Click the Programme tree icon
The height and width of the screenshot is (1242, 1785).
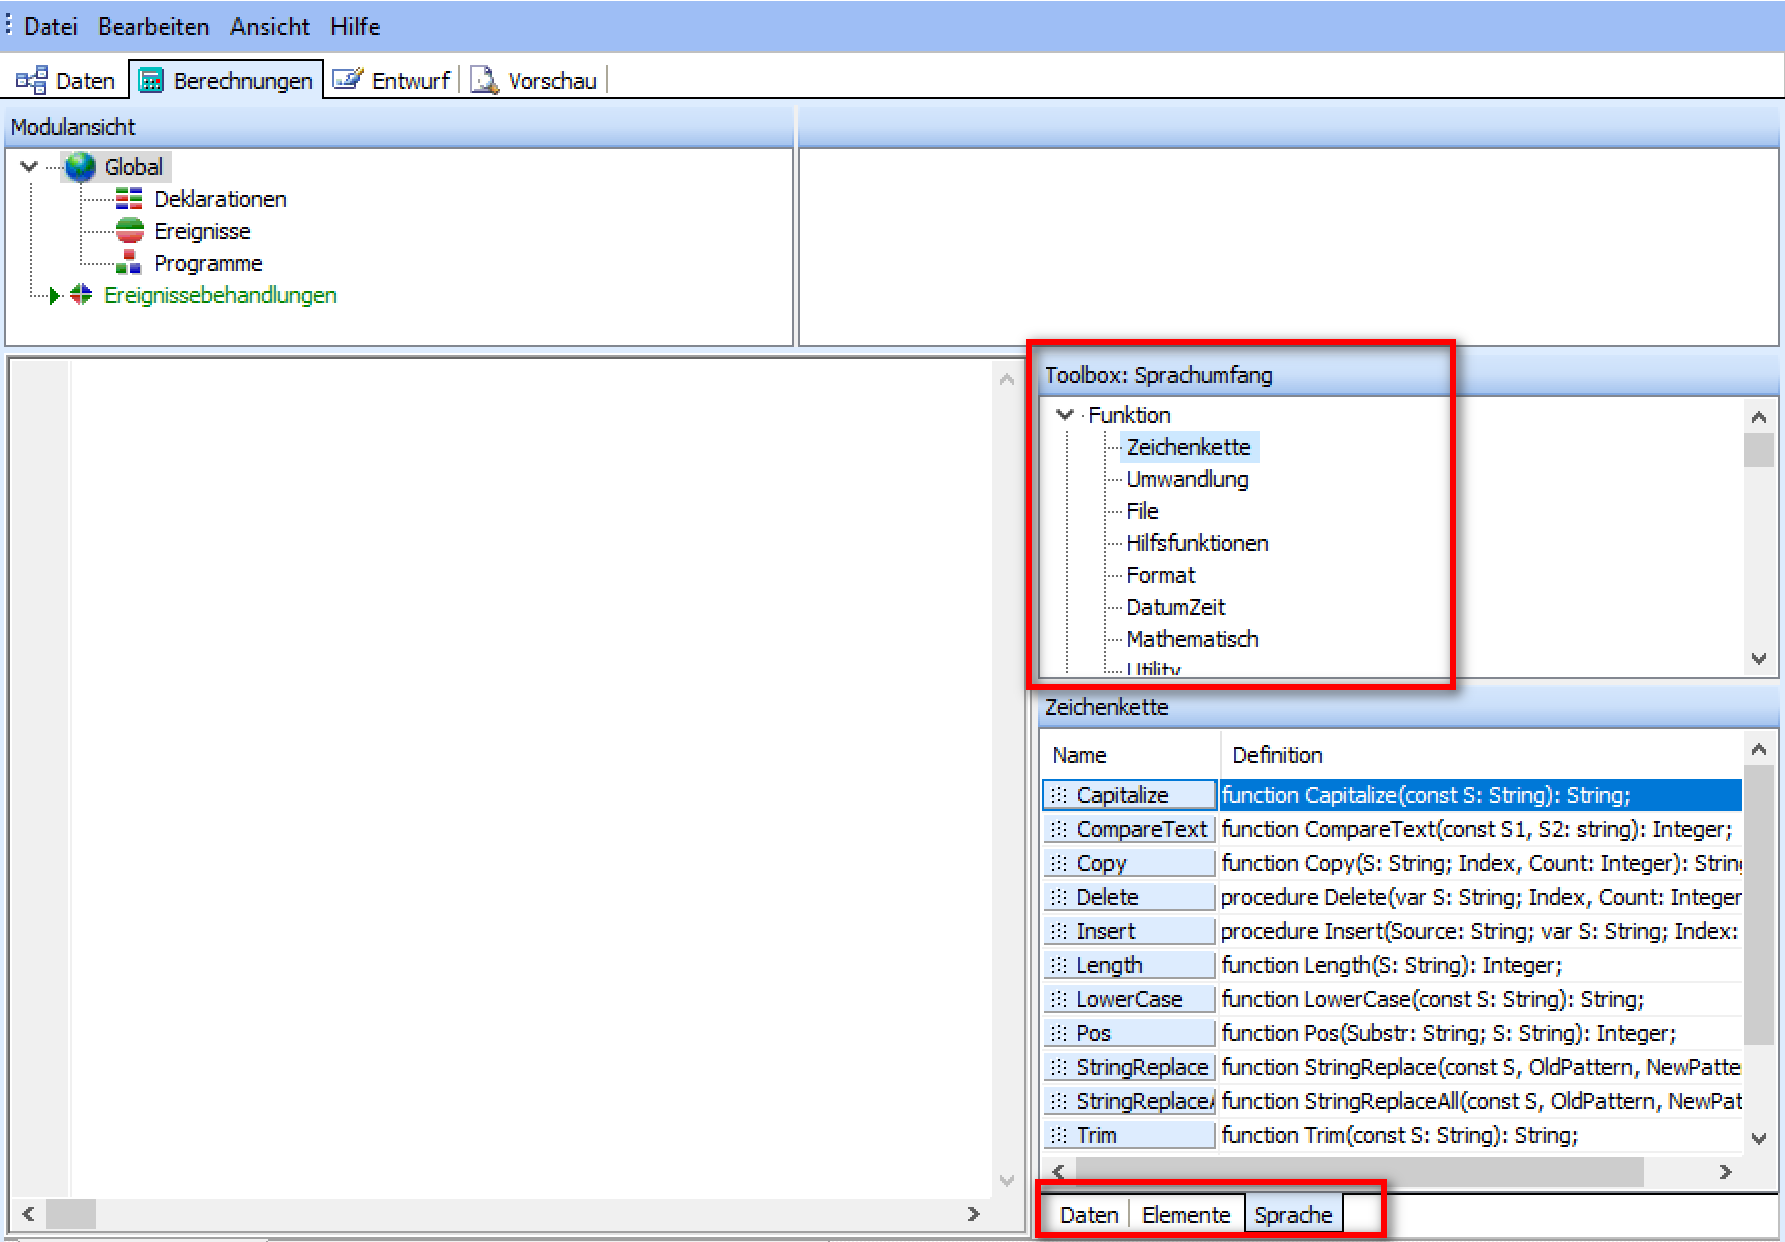(x=129, y=263)
